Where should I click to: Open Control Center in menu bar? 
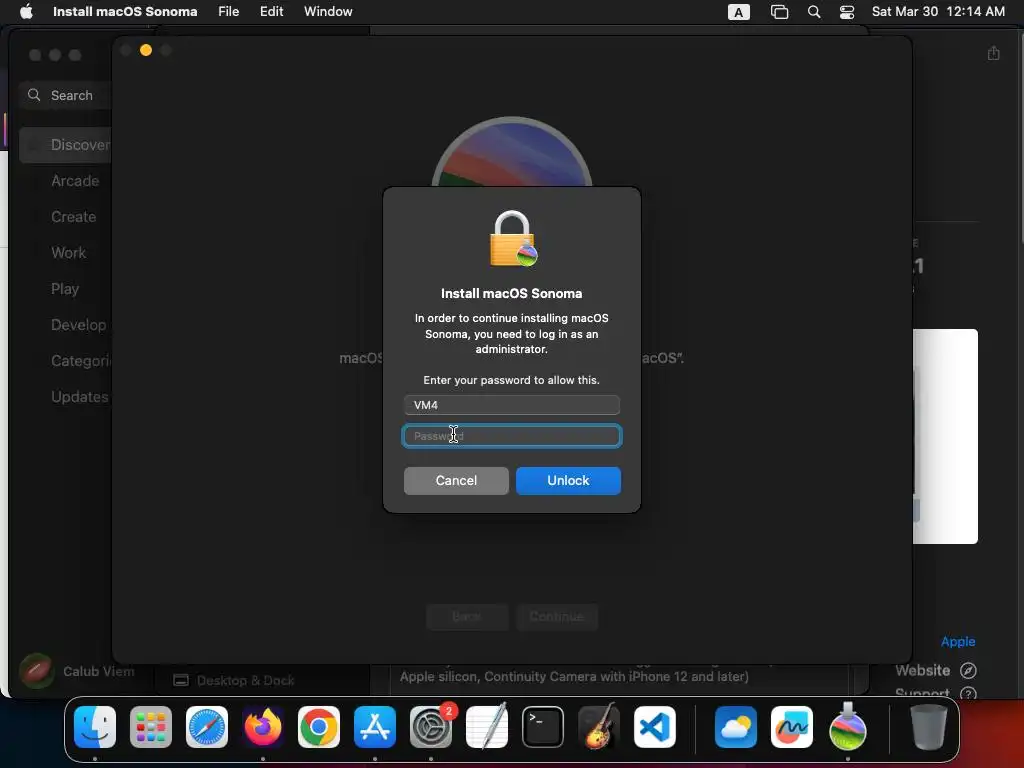point(846,12)
